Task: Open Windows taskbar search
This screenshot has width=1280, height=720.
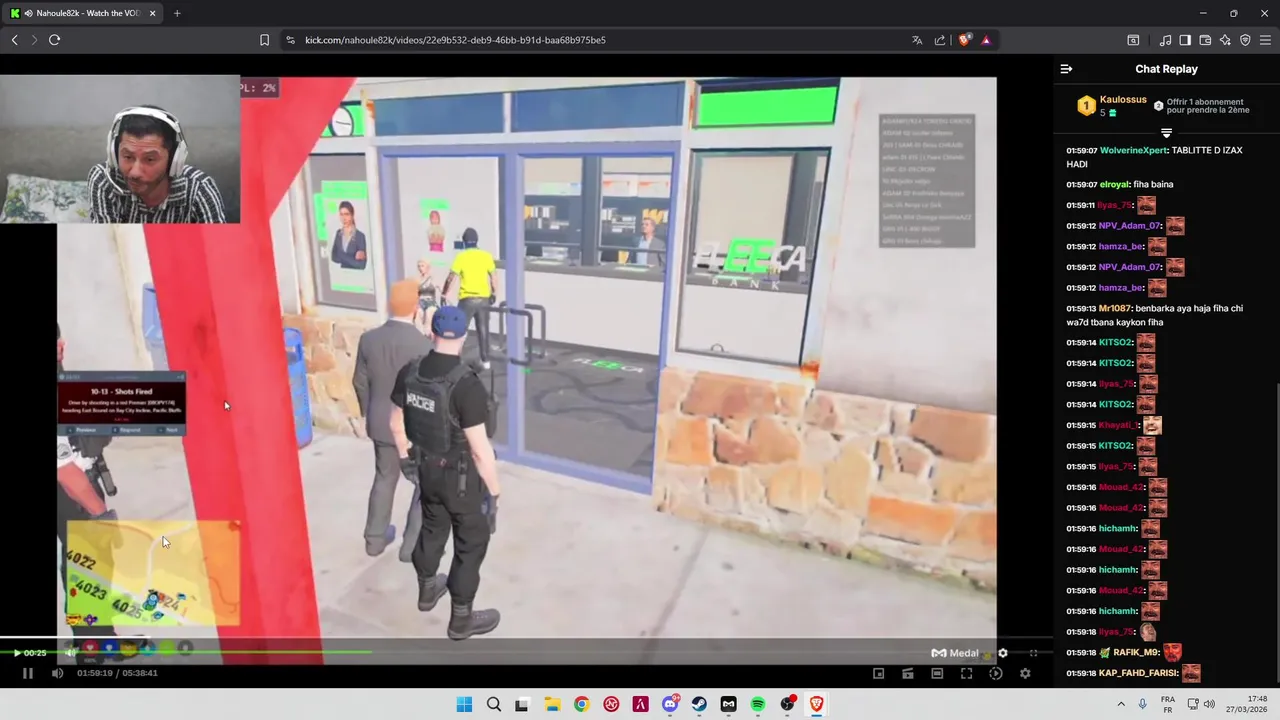Action: pos(493,704)
